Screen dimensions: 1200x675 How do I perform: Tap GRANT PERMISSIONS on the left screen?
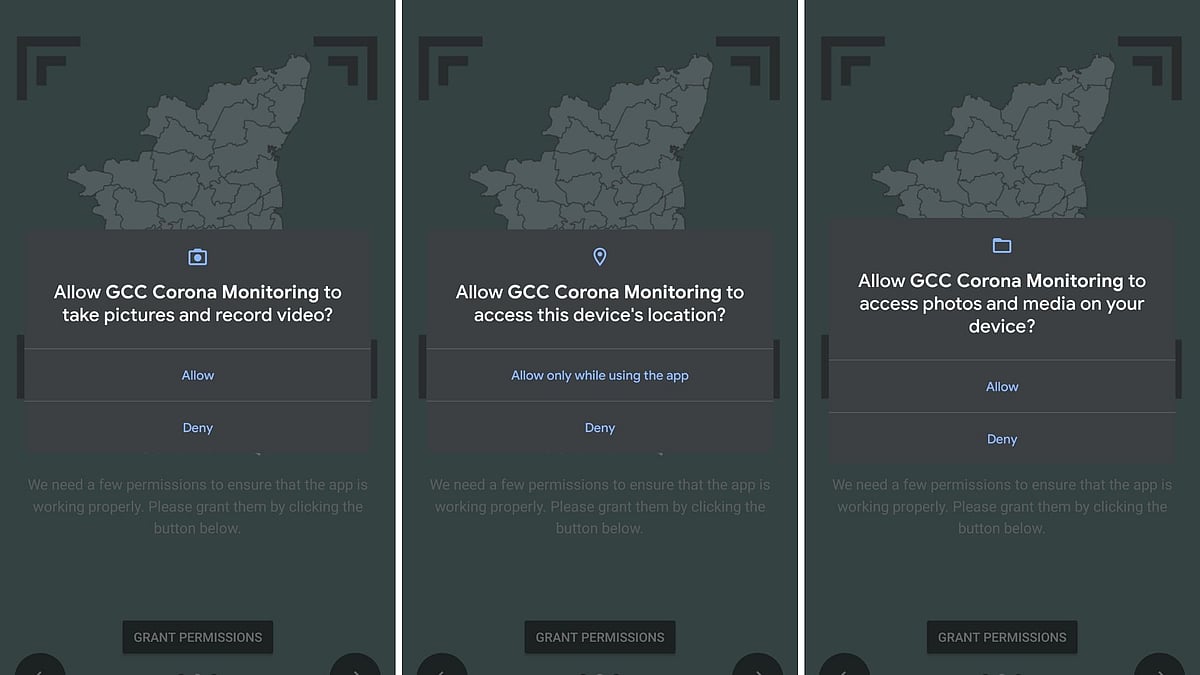coord(198,637)
